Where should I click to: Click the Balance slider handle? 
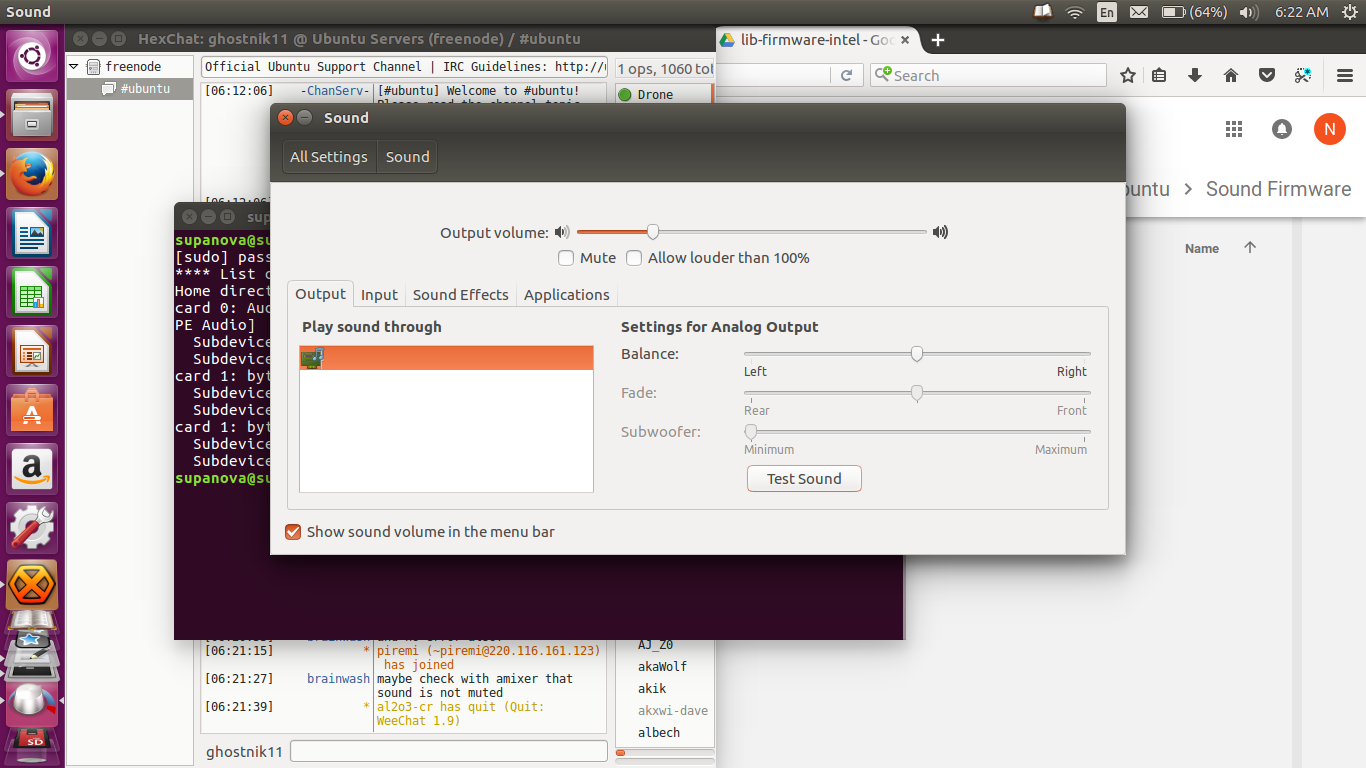(x=917, y=354)
